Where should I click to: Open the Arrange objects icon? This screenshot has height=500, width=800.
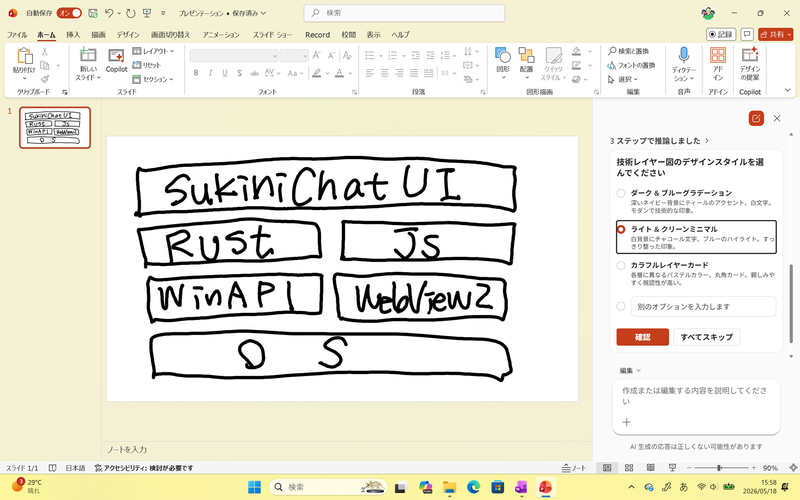pos(526,55)
